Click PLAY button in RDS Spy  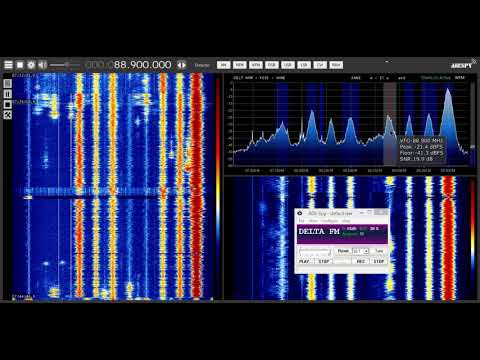(x=304, y=261)
